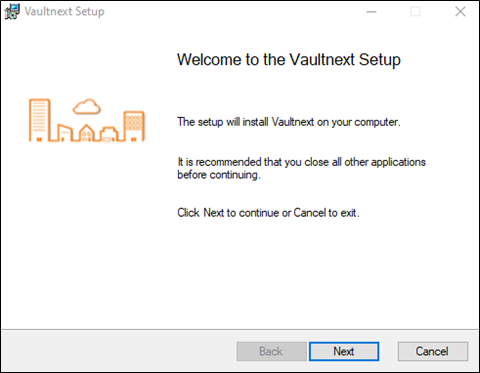Click the "before continuing." text line
The width and height of the screenshot is (480, 373).
(x=219, y=175)
